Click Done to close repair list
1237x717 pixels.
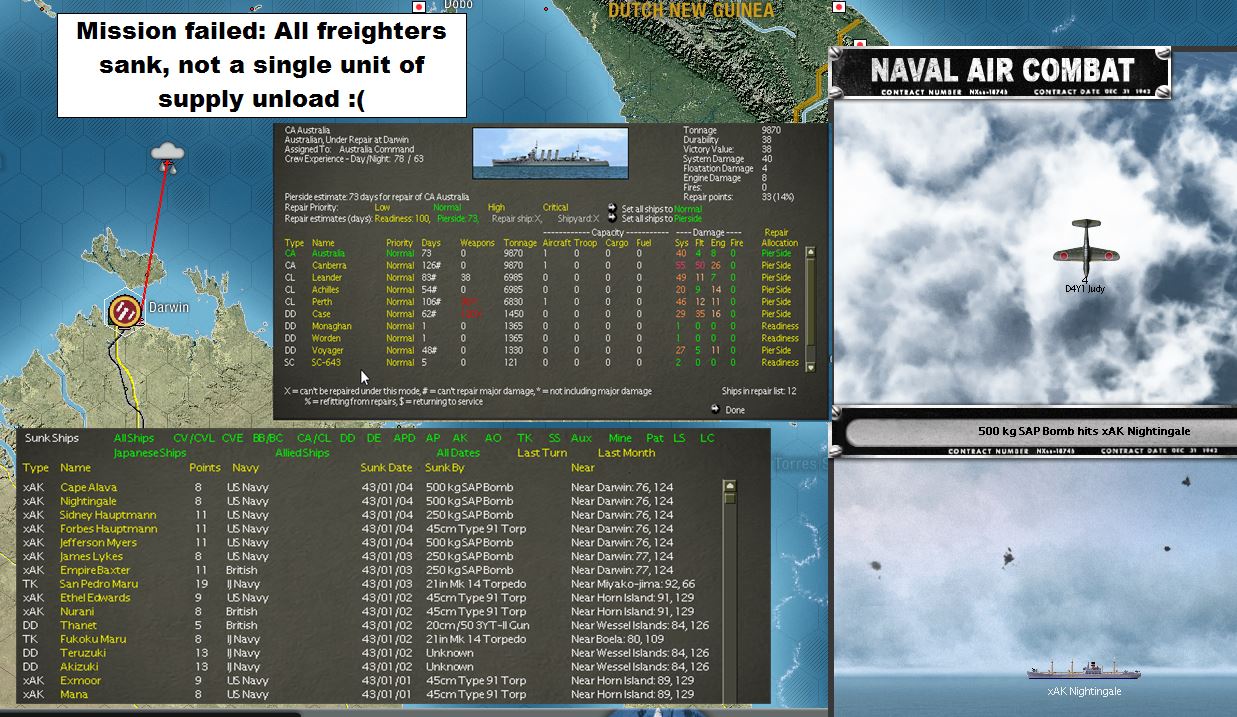tap(735, 409)
